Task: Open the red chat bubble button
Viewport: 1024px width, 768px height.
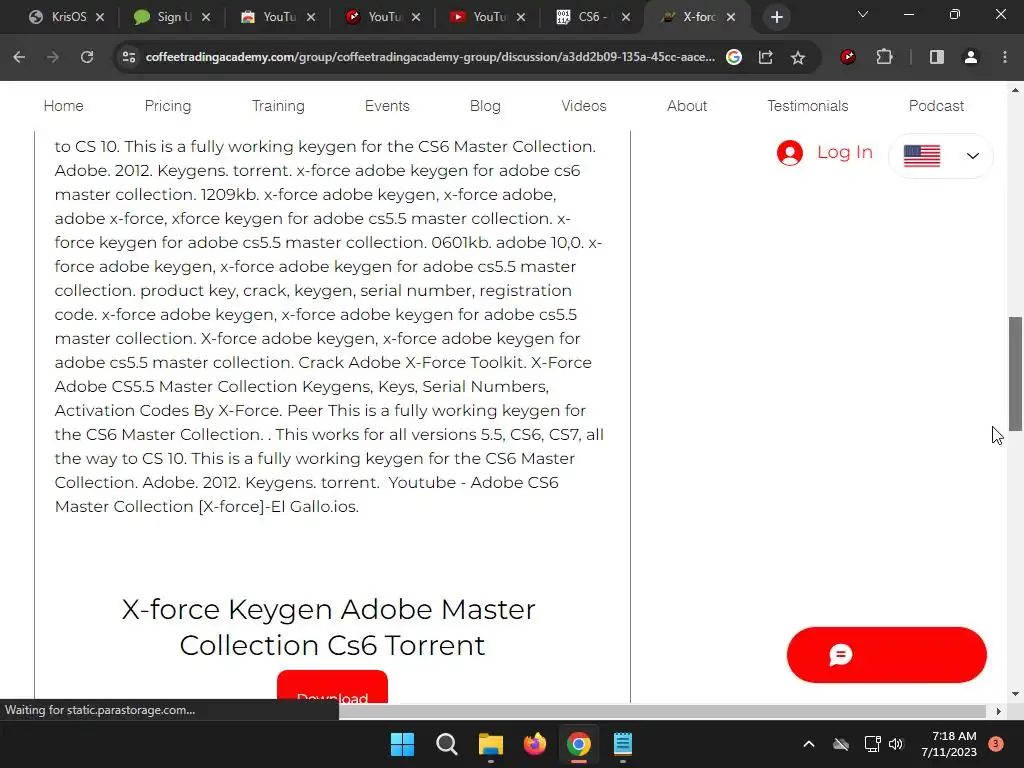Action: (886, 655)
